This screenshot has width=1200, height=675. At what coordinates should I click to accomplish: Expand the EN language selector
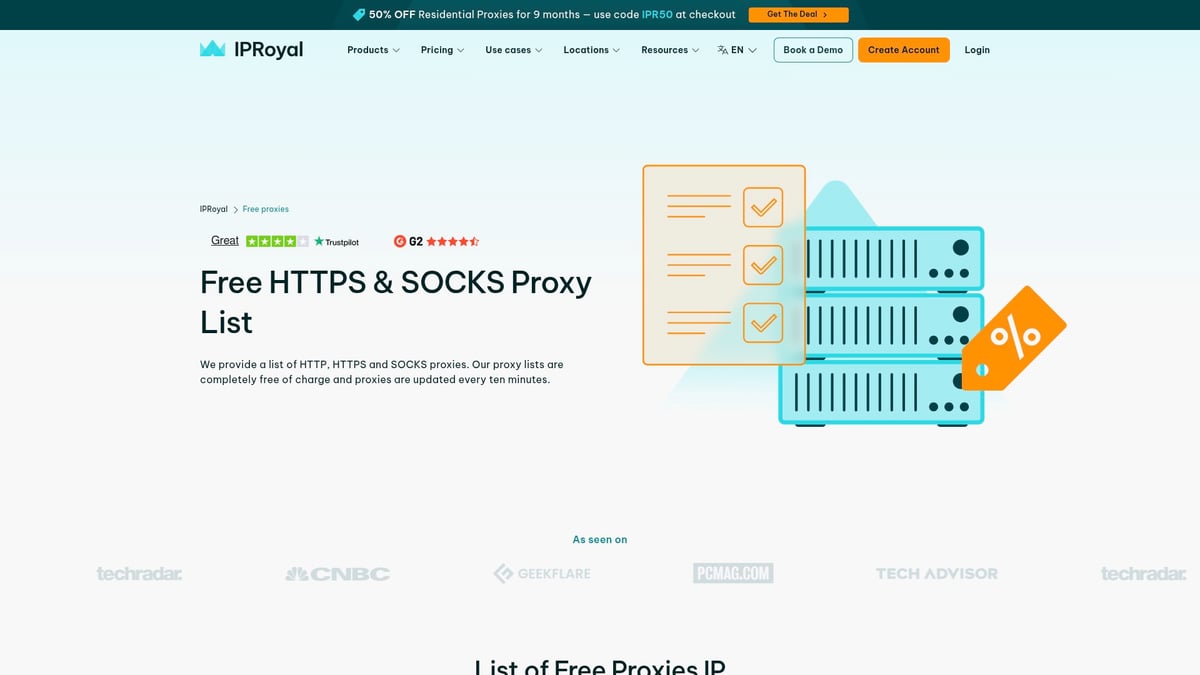point(737,49)
